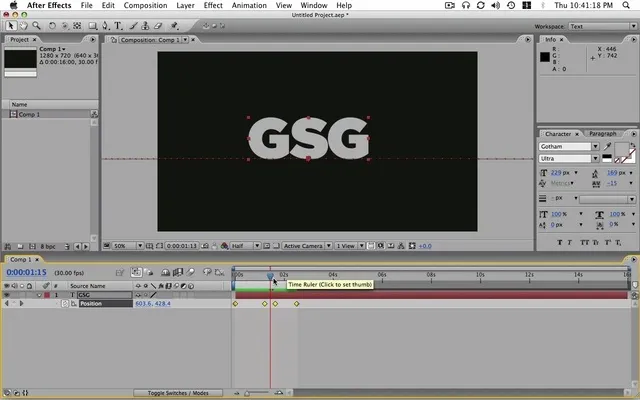This screenshot has height=400, width=640.
Task: Switch to the Paragraph tab
Action: click(x=602, y=133)
